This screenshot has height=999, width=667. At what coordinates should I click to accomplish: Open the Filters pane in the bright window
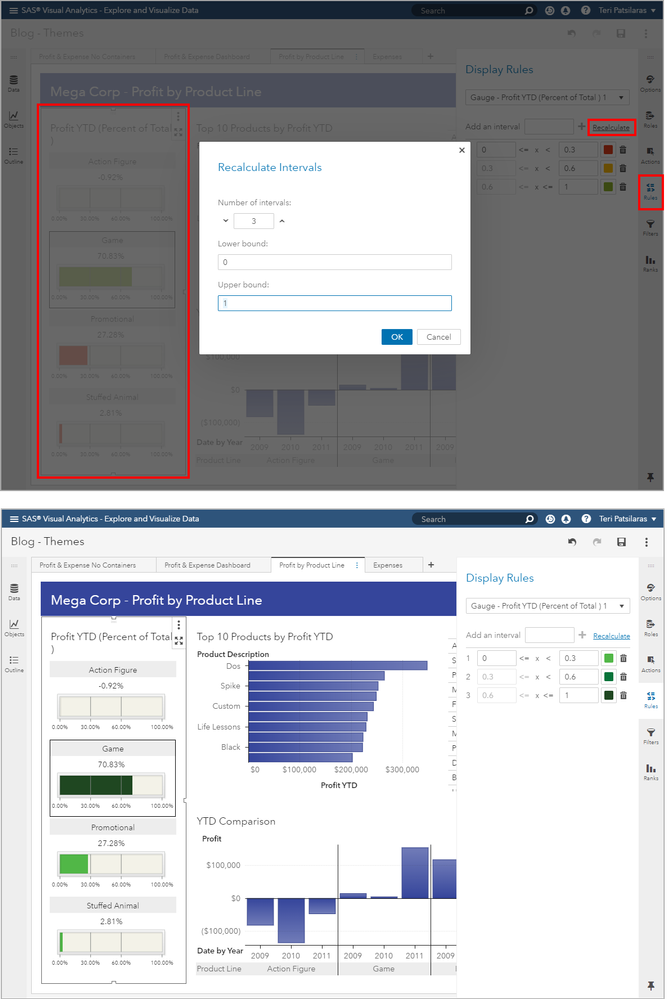tap(650, 736)
